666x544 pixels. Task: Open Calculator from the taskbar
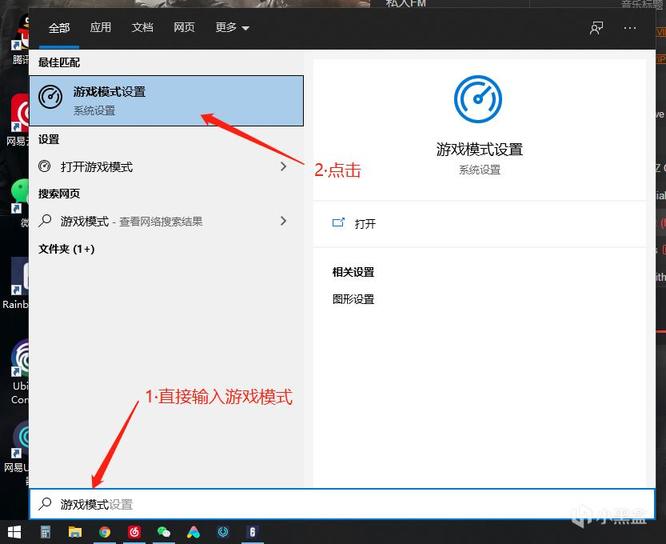(46, 532)
